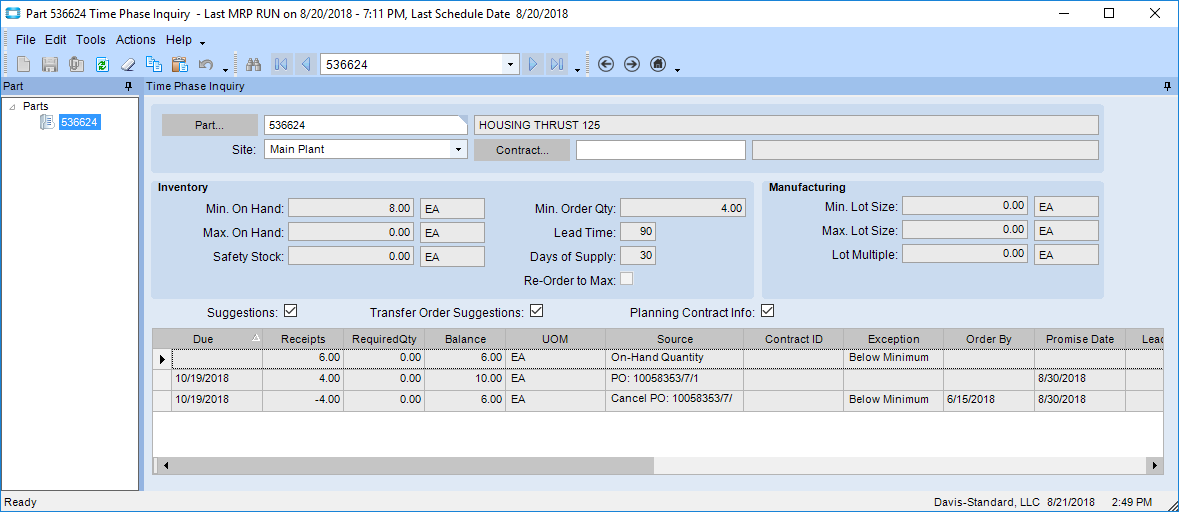1179x512 pixels.
Task: Click the application icon in title bar
Action: pyautogui.click(x=13, y=14)
